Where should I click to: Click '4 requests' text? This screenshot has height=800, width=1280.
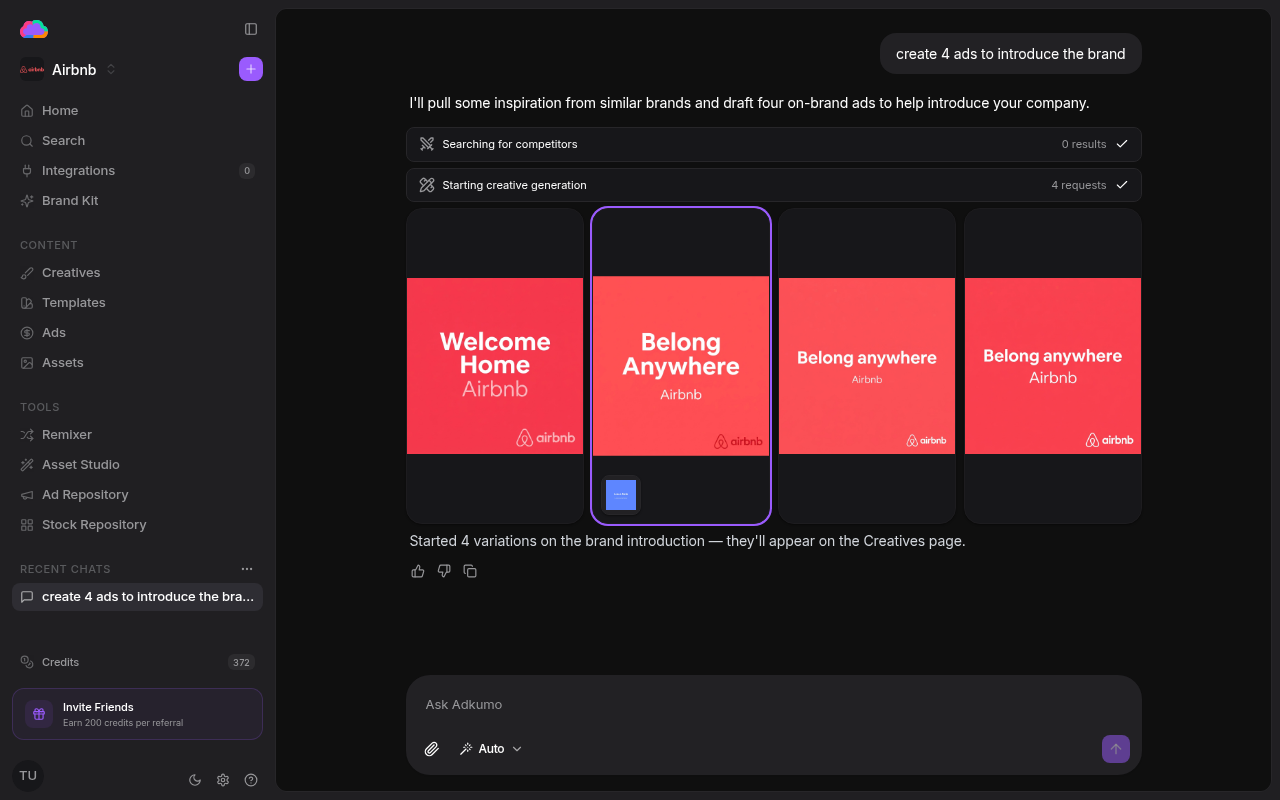click(x=1079, y=185)
